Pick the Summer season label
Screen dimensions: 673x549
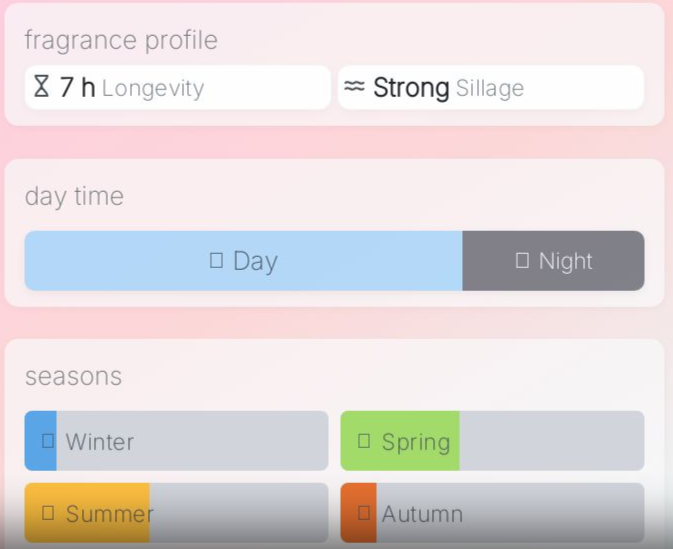click(x=110, y=514)
